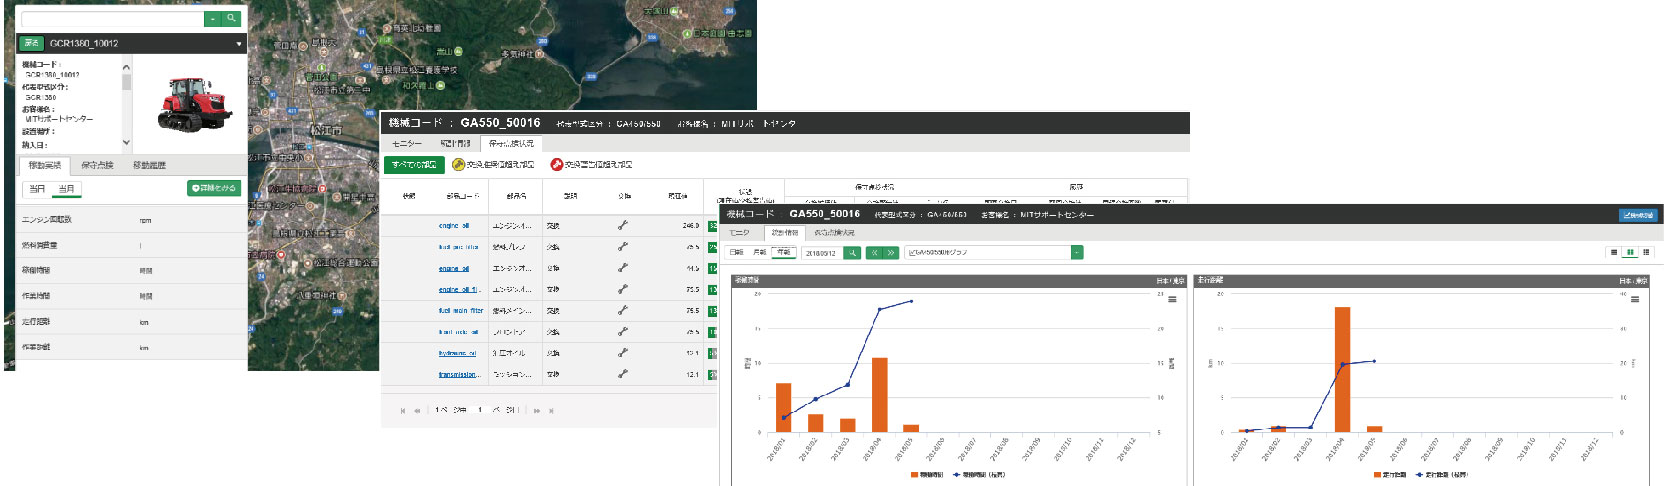Select the daily report toggle
Image resolution: width=1665 pixels, height=486 pixels.
[736, 252]
